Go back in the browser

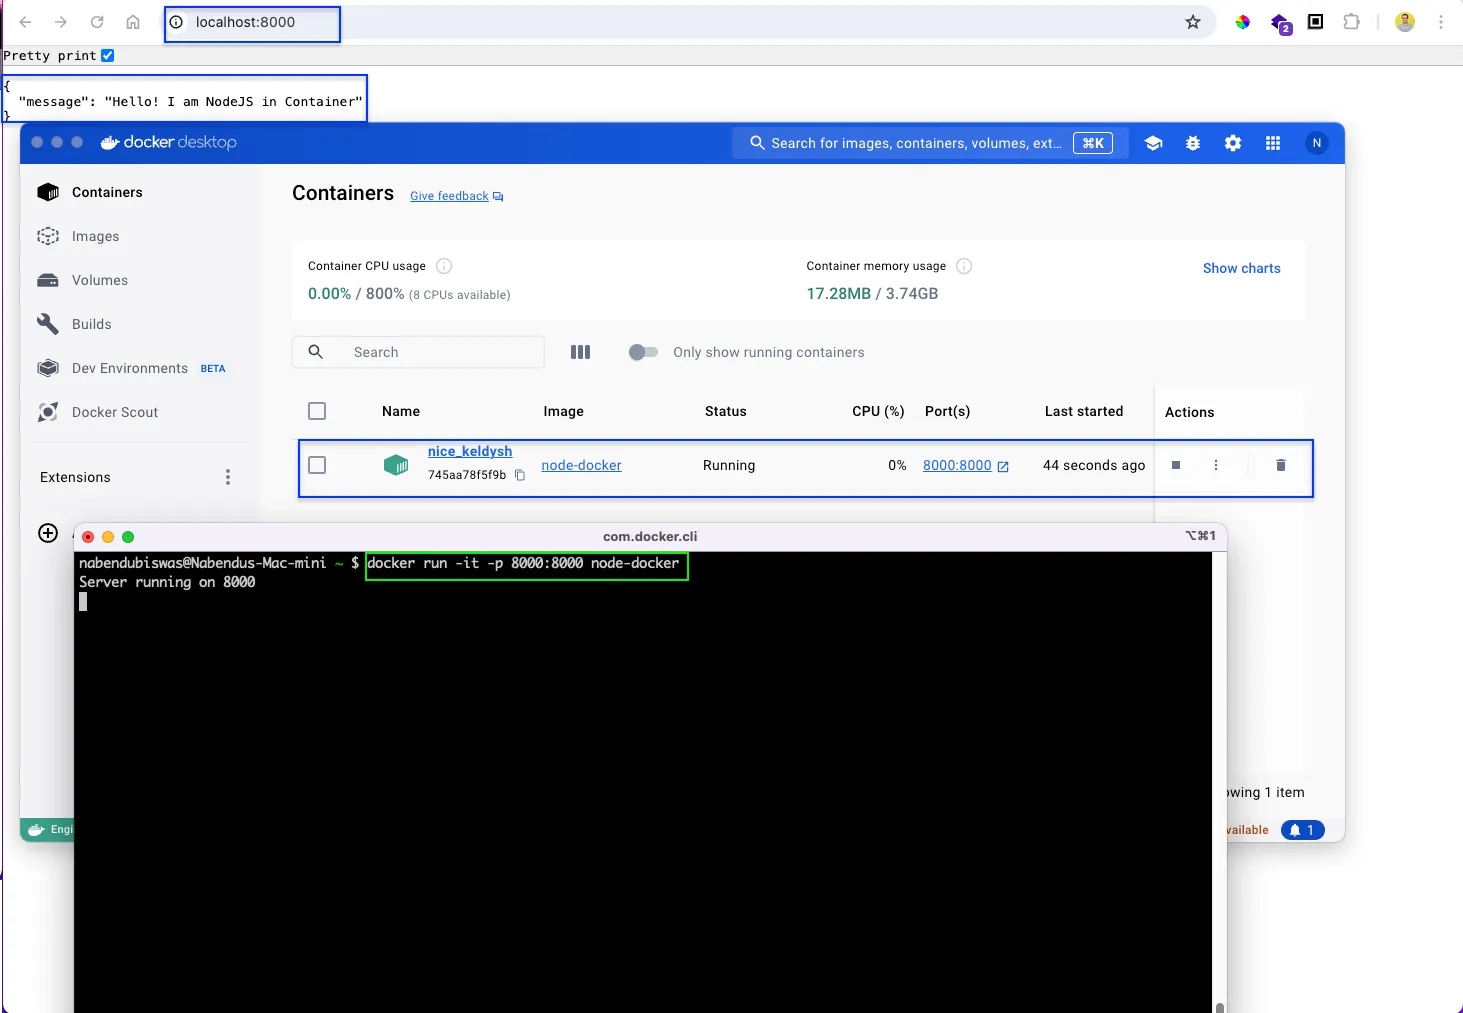25,22
